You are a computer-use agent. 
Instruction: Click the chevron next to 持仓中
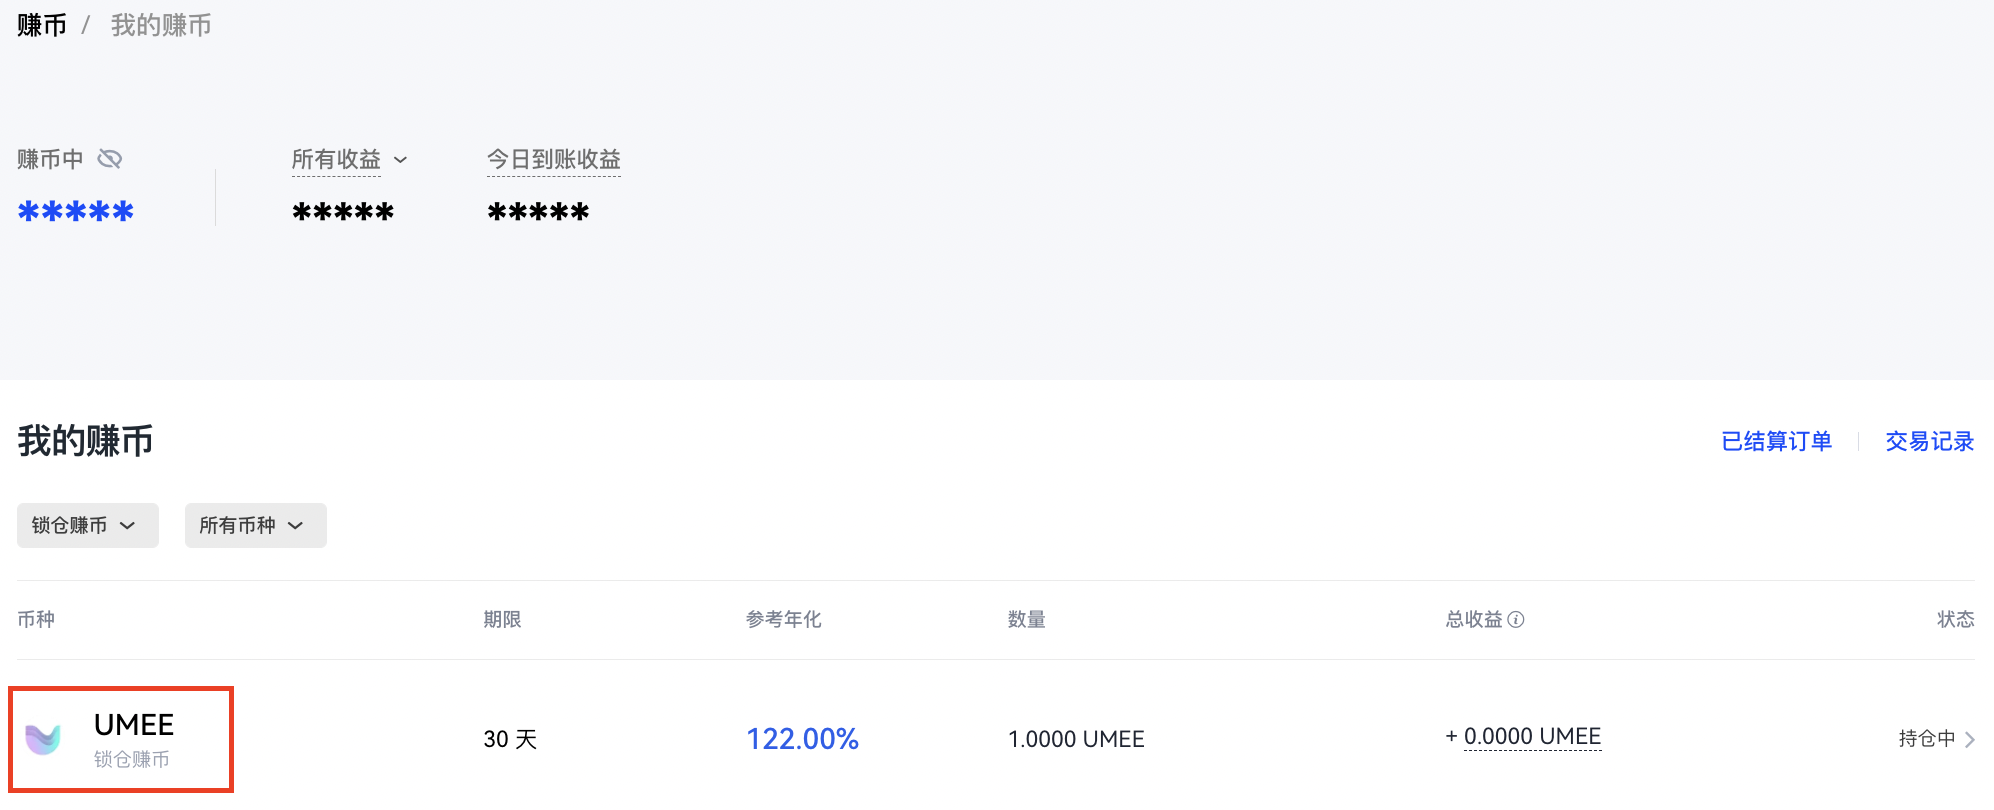(1970, 740)
